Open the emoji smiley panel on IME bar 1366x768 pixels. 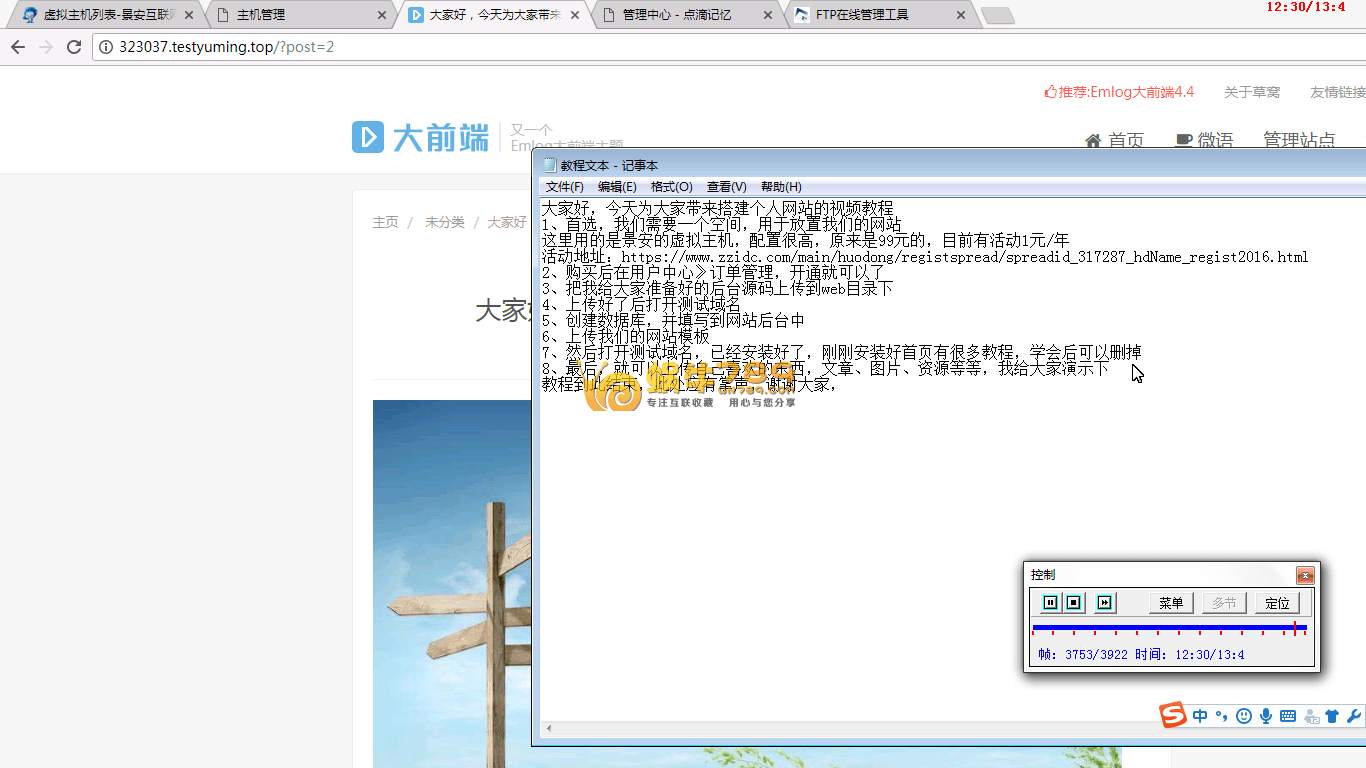(x=1244, y=716)
